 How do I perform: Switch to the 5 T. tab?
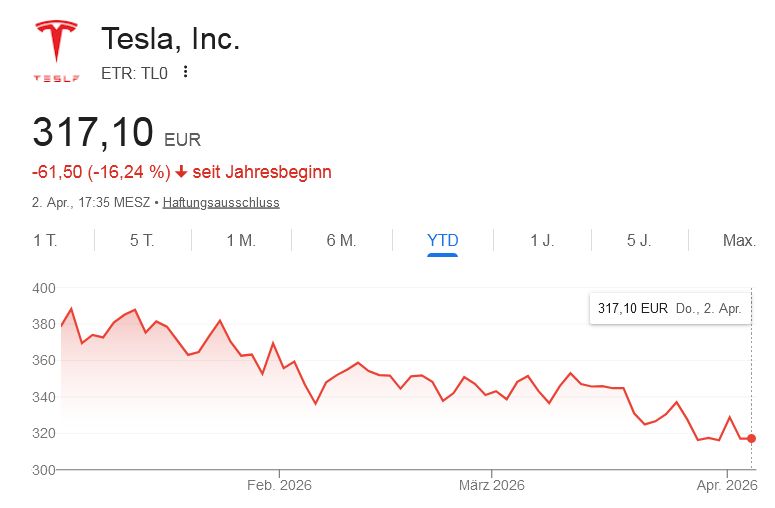[x=142, y=240]
